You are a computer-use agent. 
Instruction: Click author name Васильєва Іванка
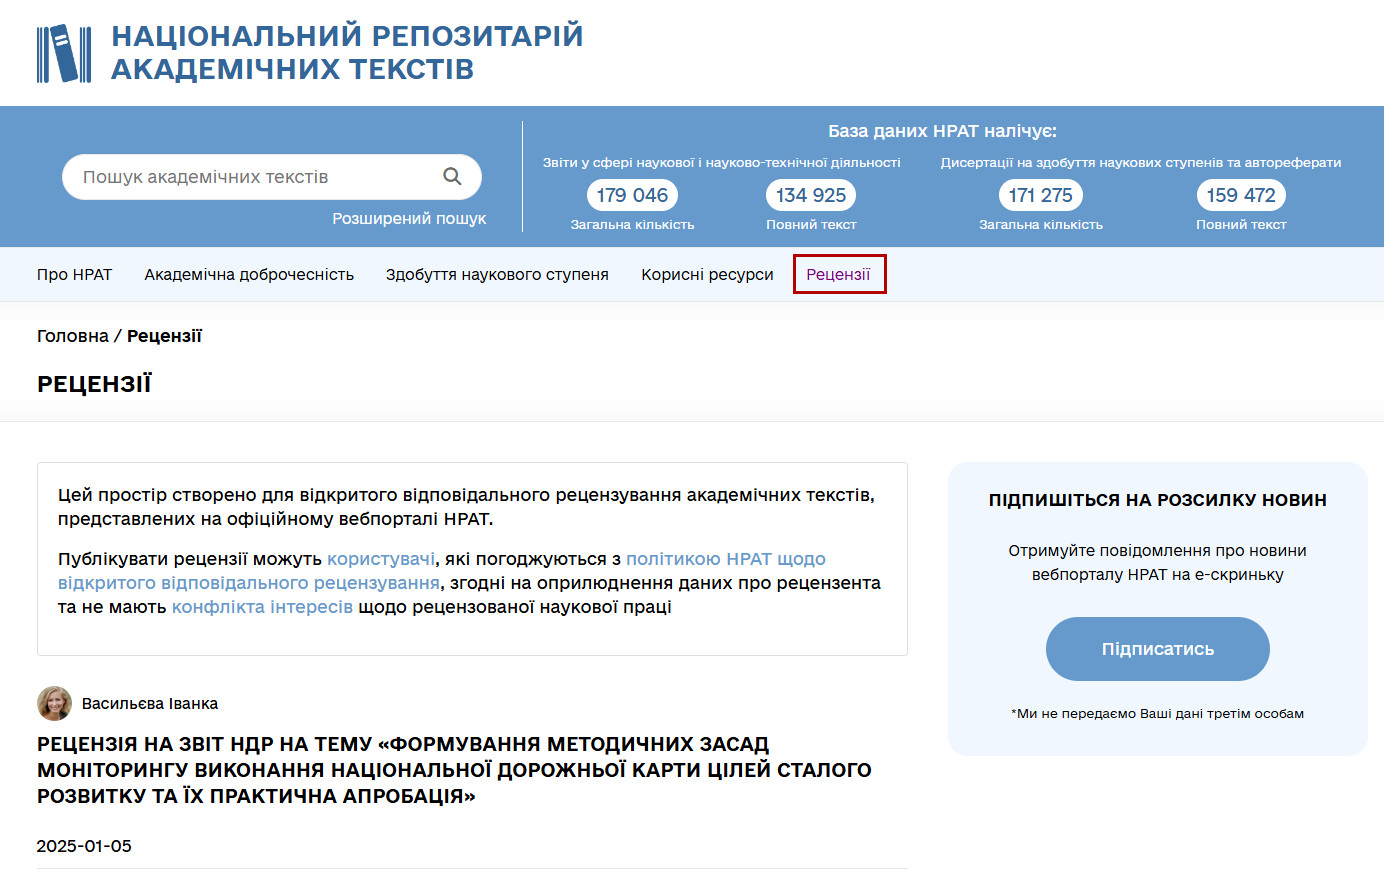[150, 703]
